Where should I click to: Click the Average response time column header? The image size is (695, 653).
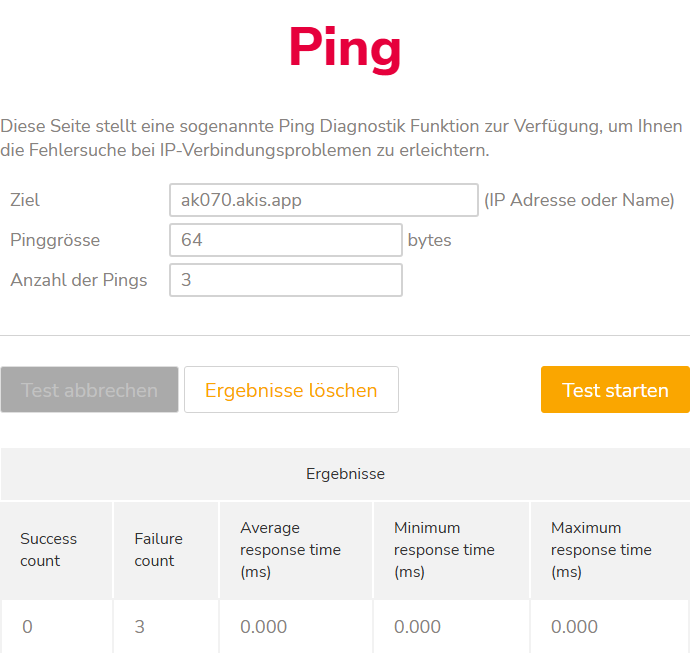tap(290, 550)
